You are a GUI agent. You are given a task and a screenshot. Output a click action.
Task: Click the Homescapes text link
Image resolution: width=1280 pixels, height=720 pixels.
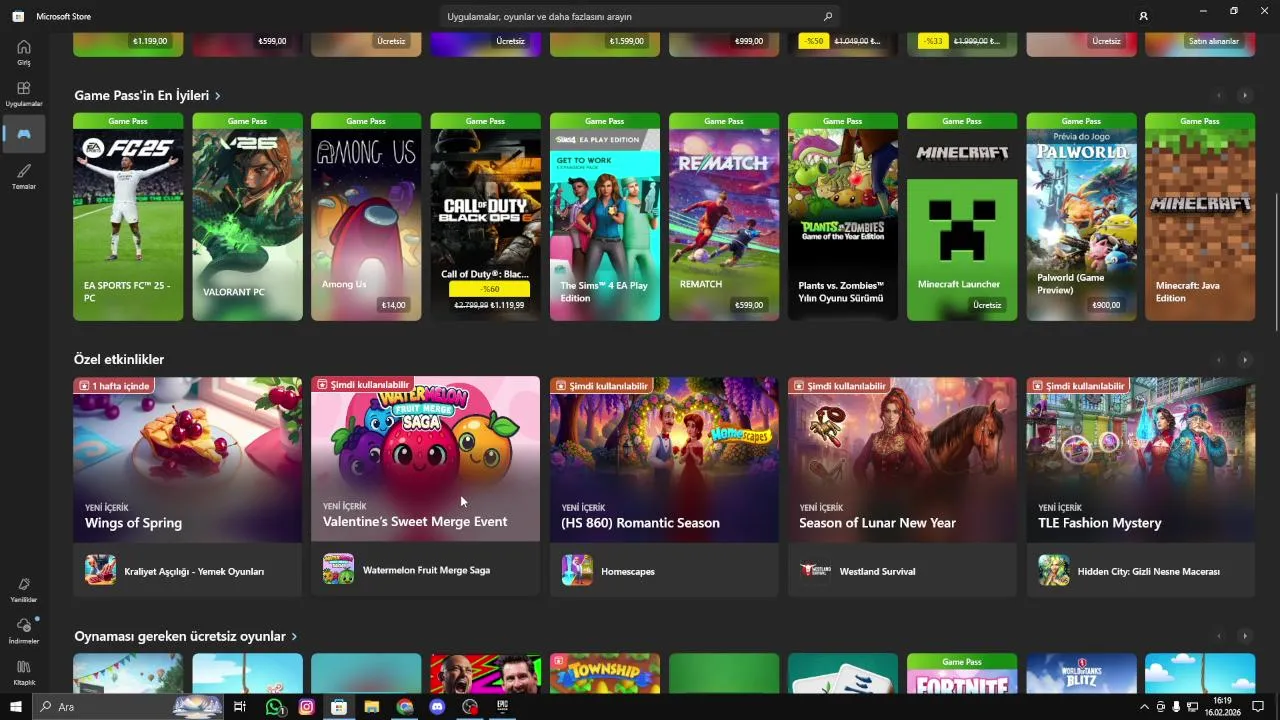(628, 571)
